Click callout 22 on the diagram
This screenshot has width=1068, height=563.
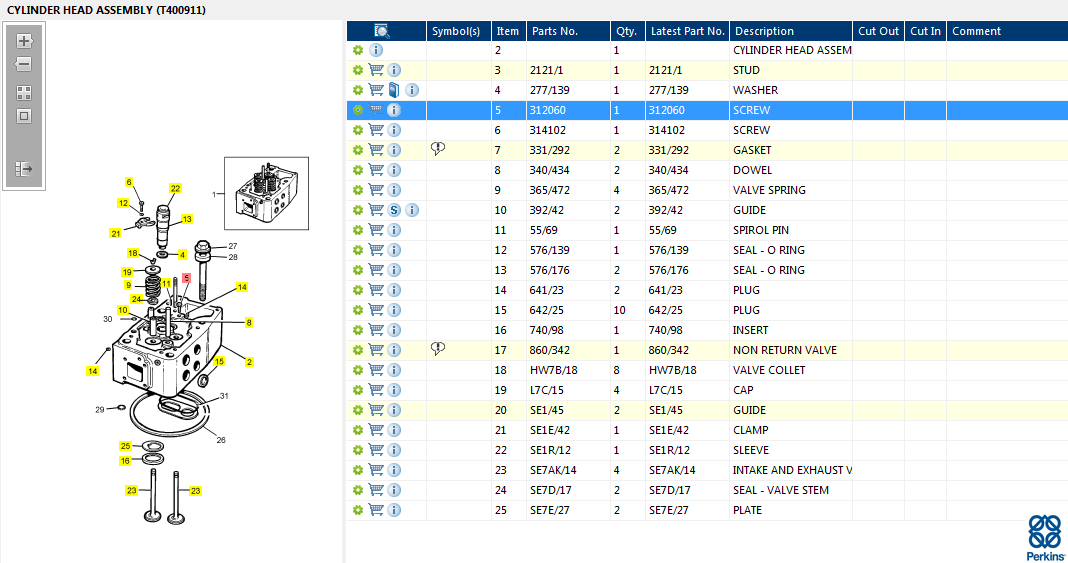175,188
